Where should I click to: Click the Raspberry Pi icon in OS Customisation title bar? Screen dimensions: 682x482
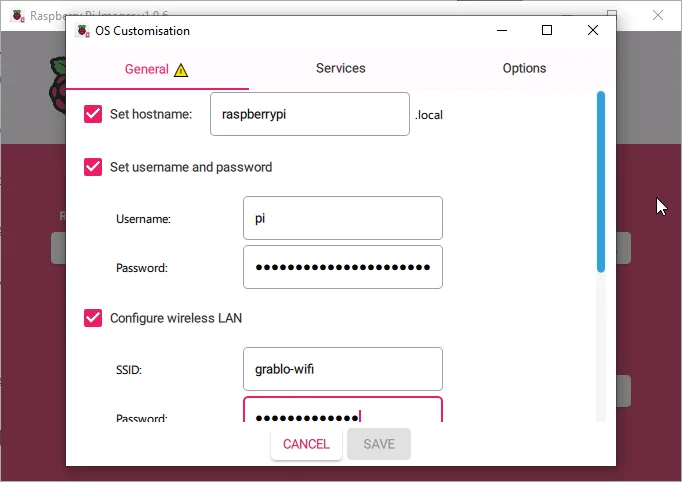(82, 31)
